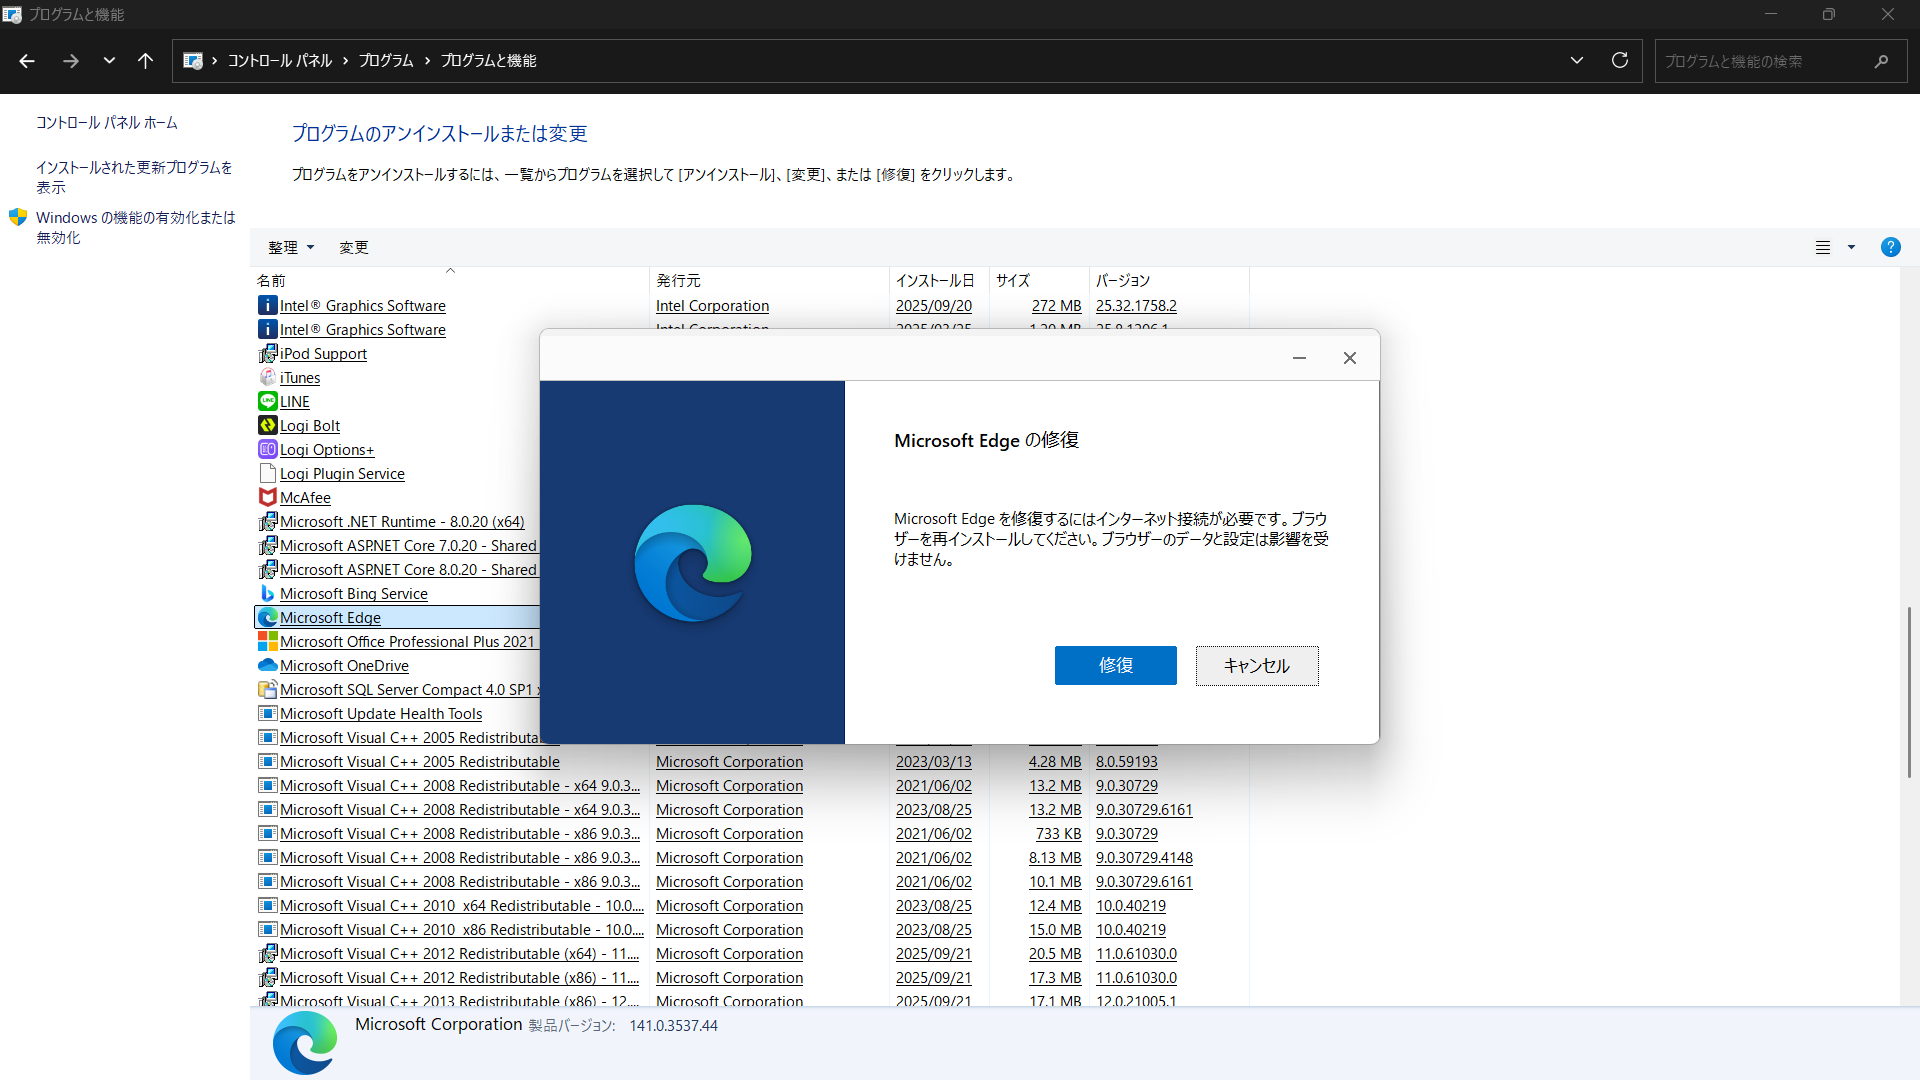
Task: Select the LINE app icon in list
Action: [267, 401]
